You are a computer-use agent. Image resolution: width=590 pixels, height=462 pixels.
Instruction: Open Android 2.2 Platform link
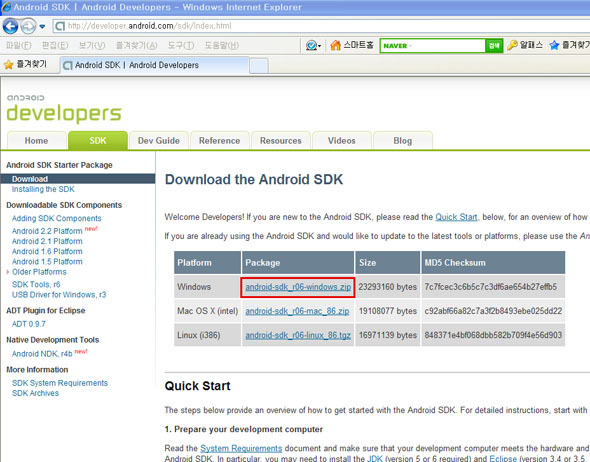pyautogui.click(x=47, y=231)
